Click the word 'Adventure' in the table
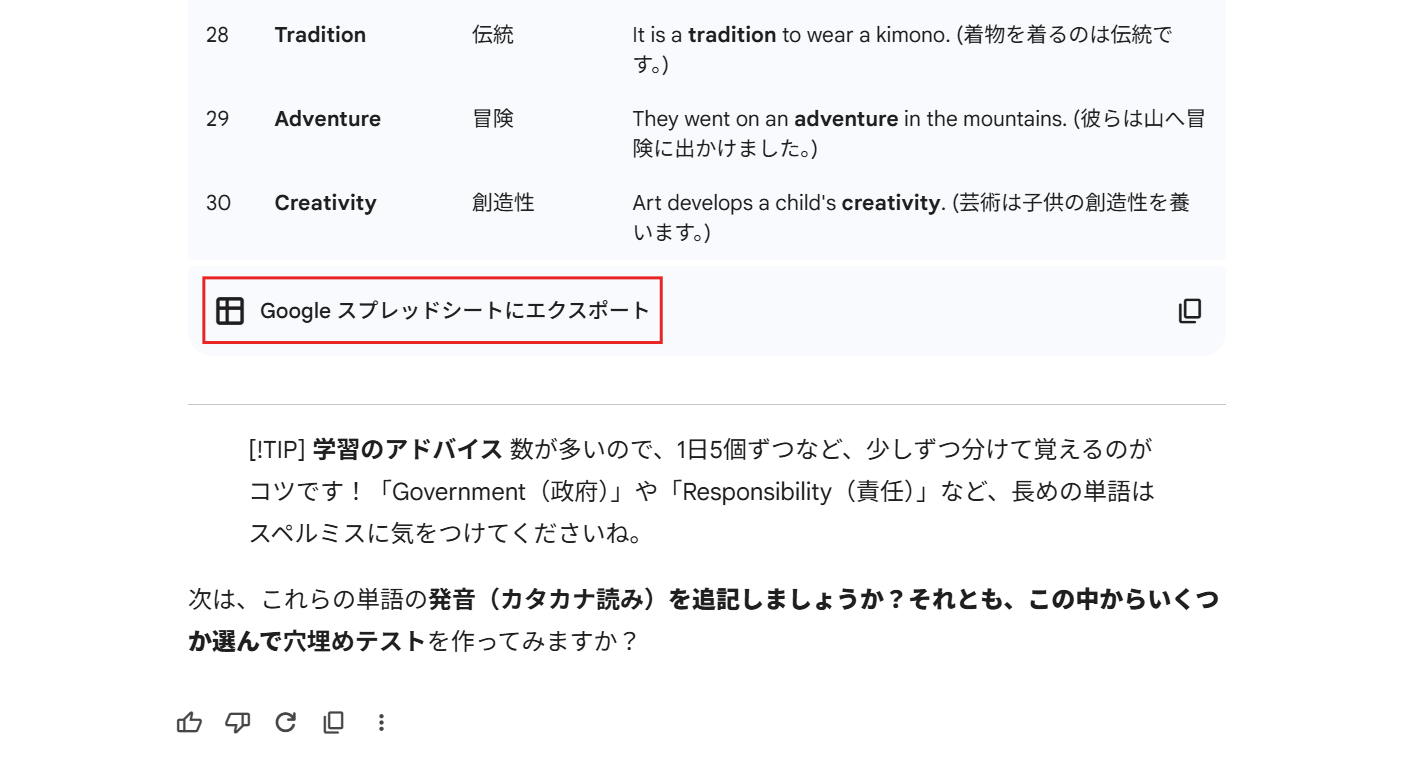 (327, 119)
